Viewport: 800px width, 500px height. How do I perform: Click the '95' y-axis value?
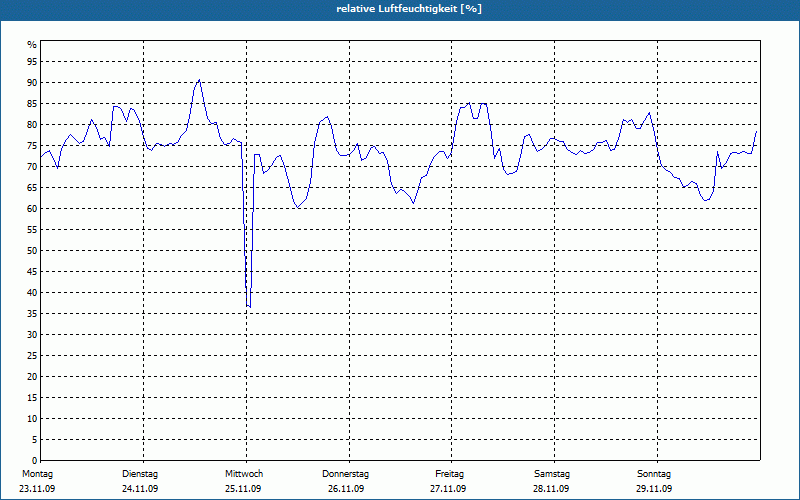pyautogui.click(x=32, y=62)
